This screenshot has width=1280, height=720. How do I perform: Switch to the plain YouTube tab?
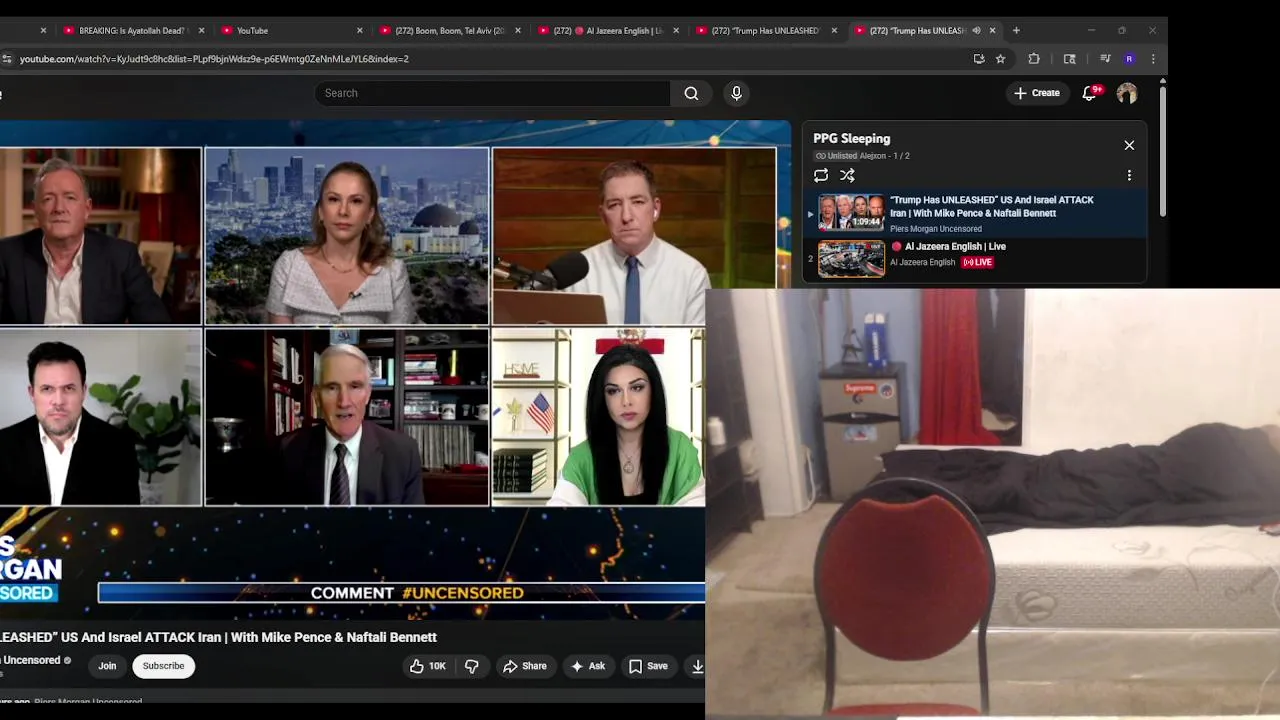coord(289,30)
